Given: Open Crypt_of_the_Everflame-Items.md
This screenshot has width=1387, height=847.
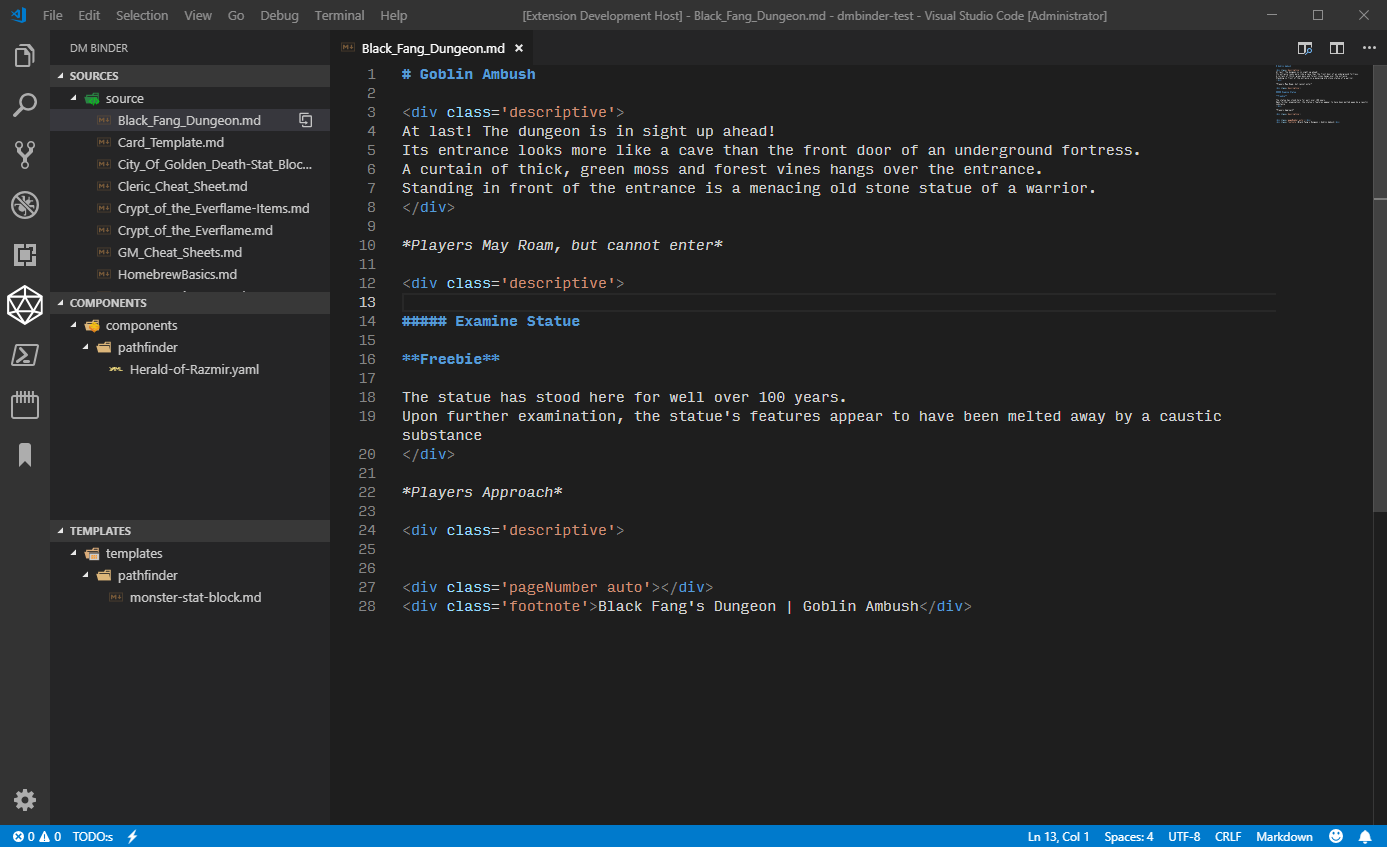Looking at the screenshot, I should 190,208.
